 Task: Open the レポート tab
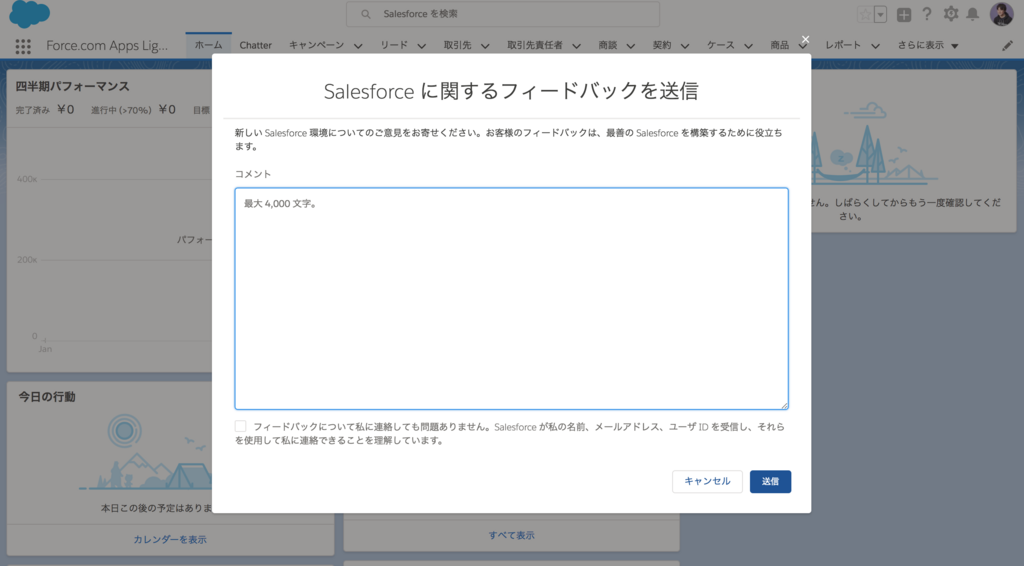coord(842,45)
